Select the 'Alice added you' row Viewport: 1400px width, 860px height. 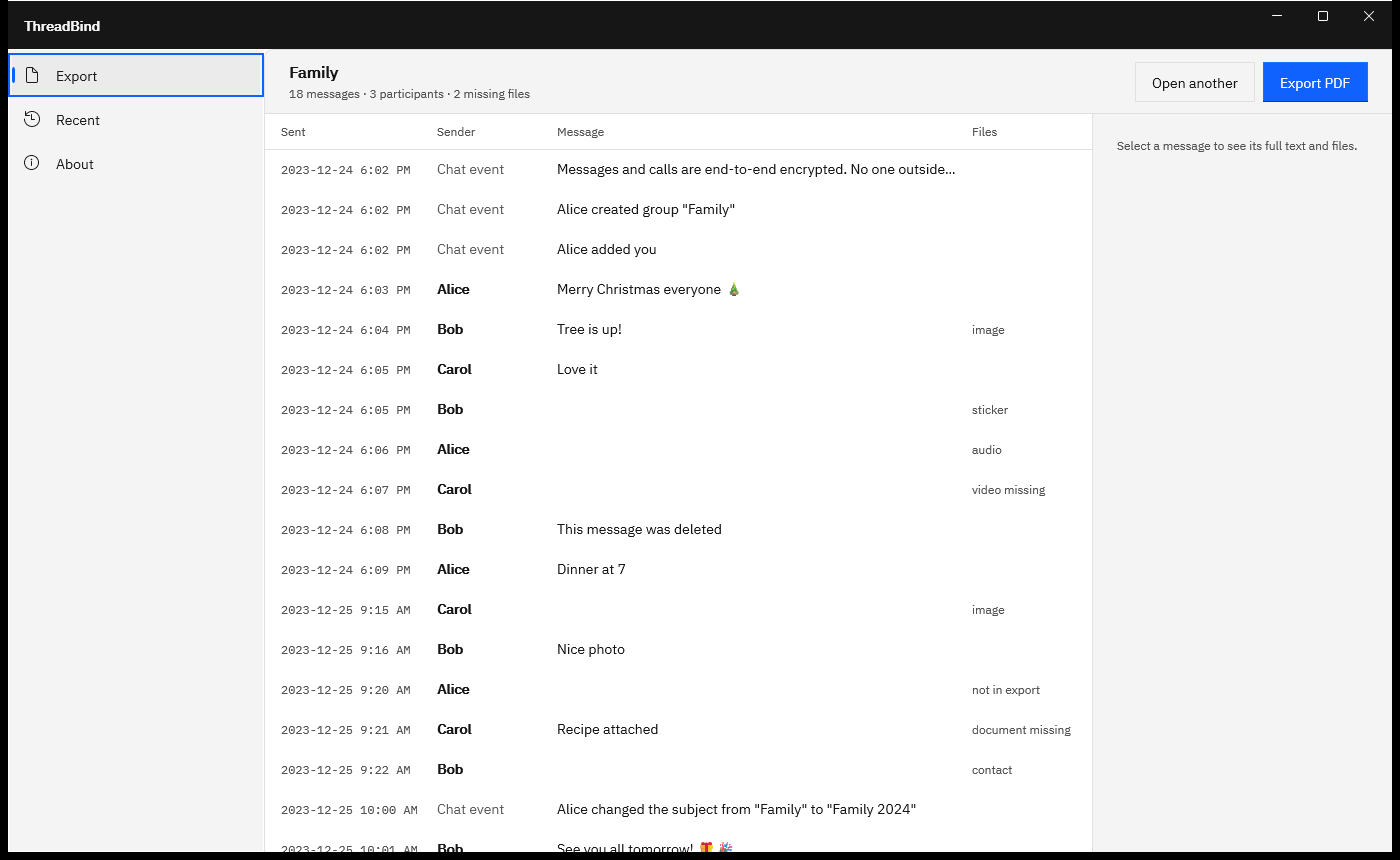(678, 250)
